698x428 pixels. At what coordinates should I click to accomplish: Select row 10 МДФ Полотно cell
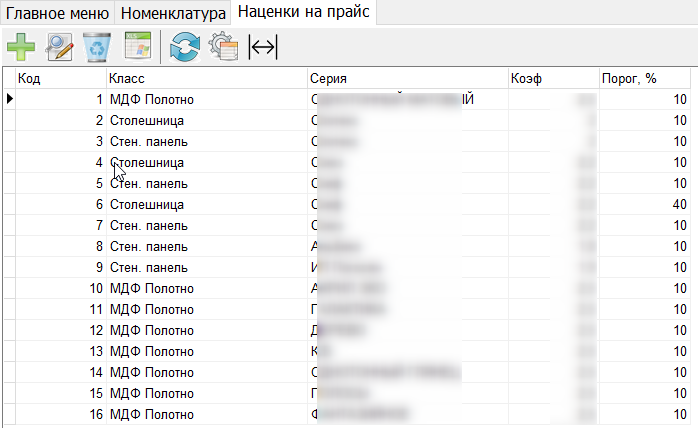[x=151, y=288]
